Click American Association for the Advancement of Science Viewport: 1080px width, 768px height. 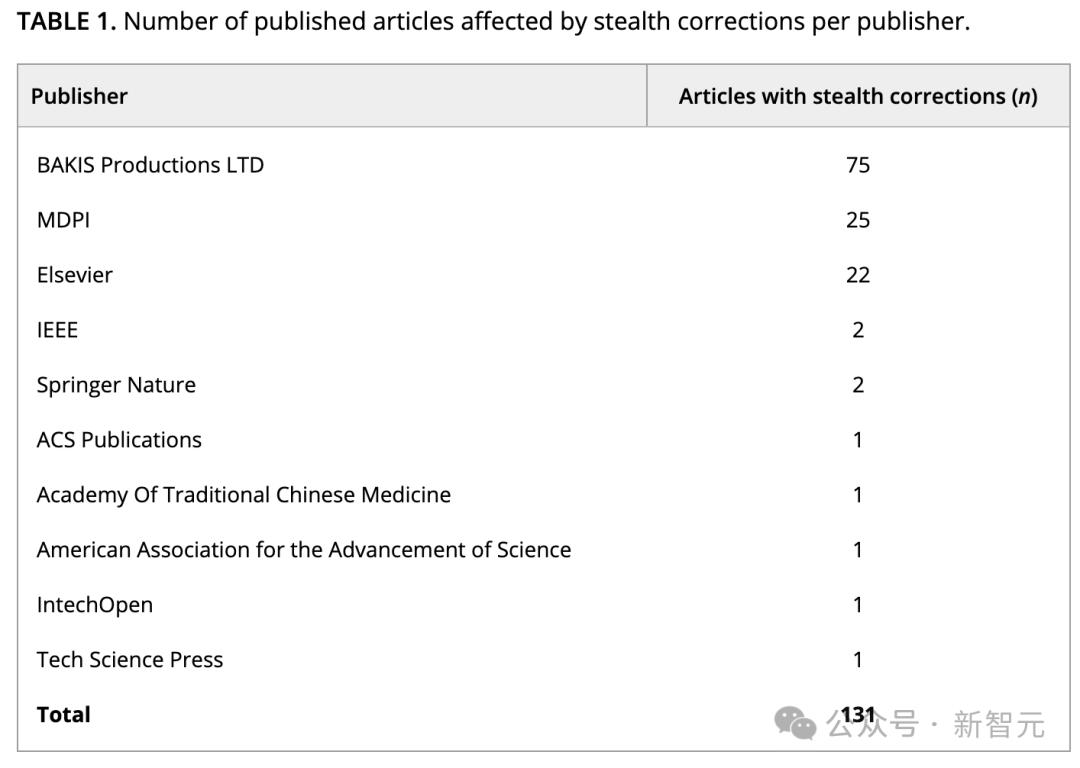pos(304,550)
